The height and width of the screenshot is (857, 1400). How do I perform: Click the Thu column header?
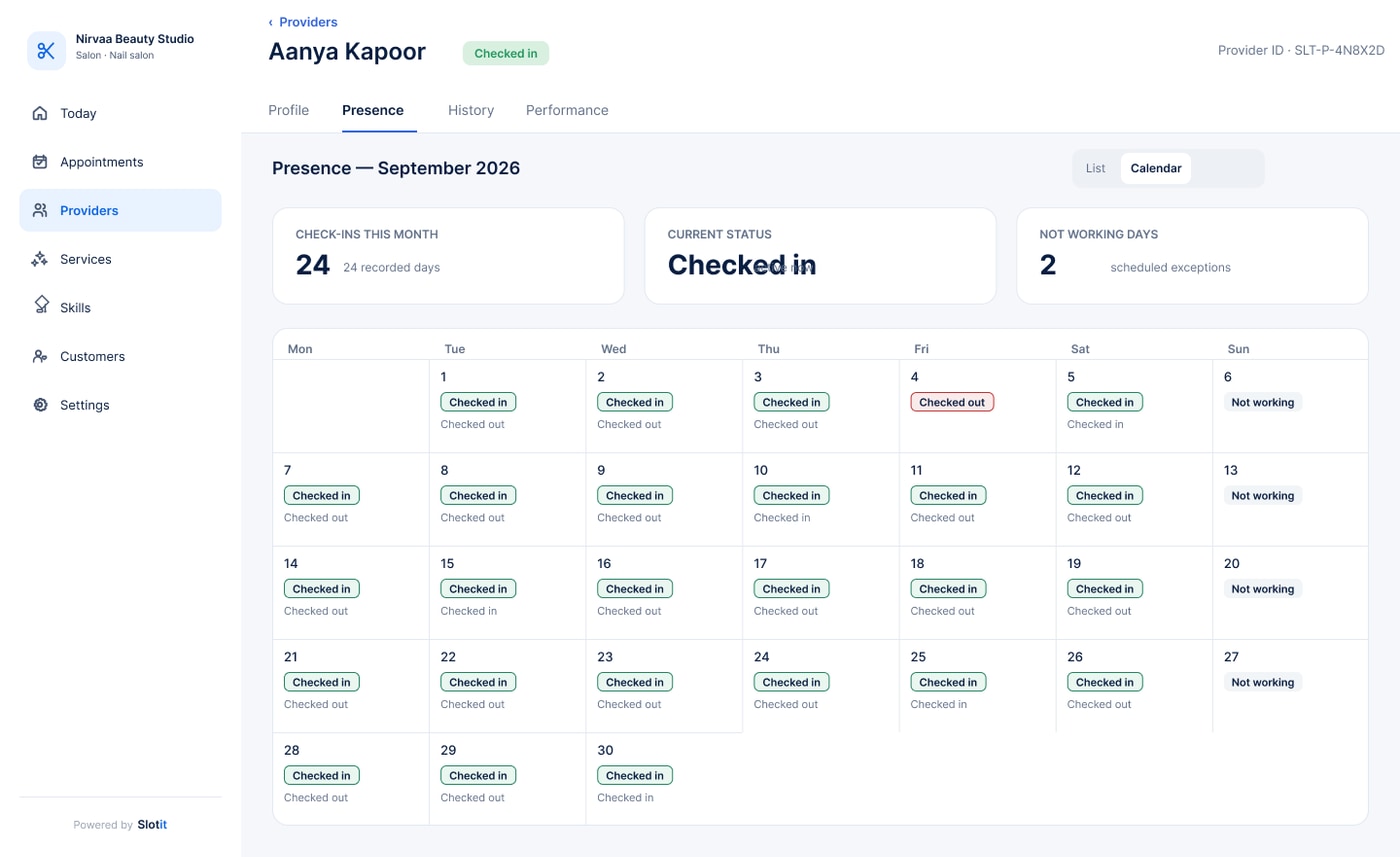pyautogui.click(x=769, y=349)
